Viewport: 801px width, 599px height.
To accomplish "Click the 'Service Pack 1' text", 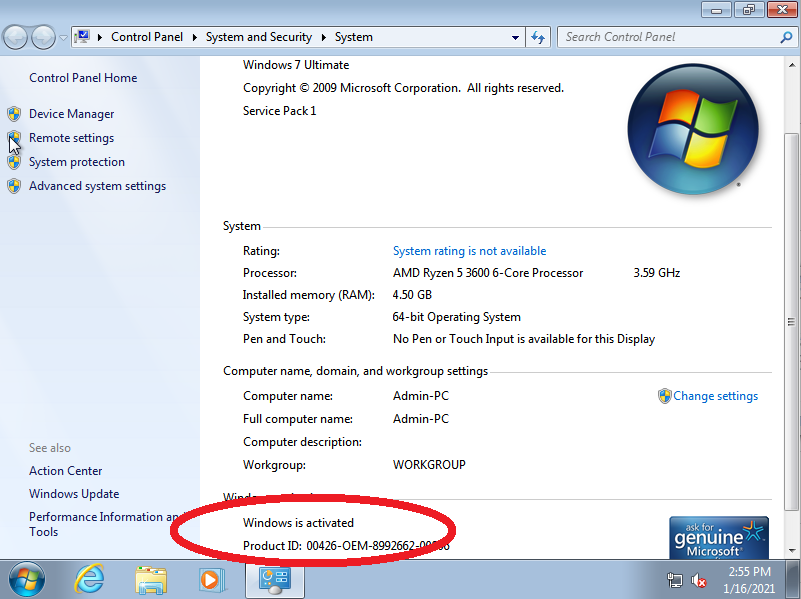I will 279,111.
